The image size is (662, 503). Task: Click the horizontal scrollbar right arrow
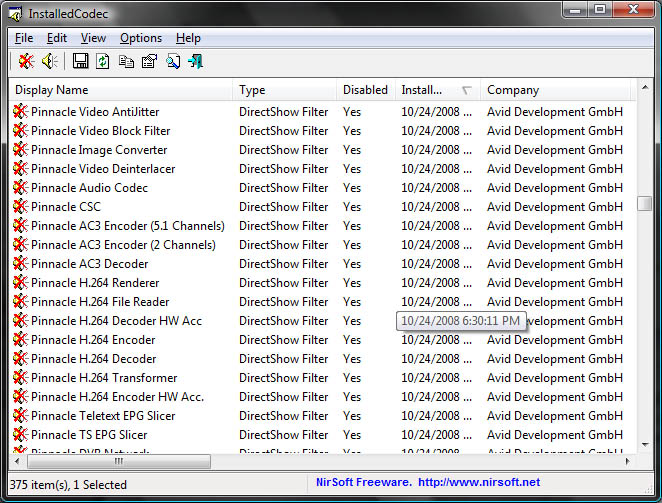click(627, 461)
